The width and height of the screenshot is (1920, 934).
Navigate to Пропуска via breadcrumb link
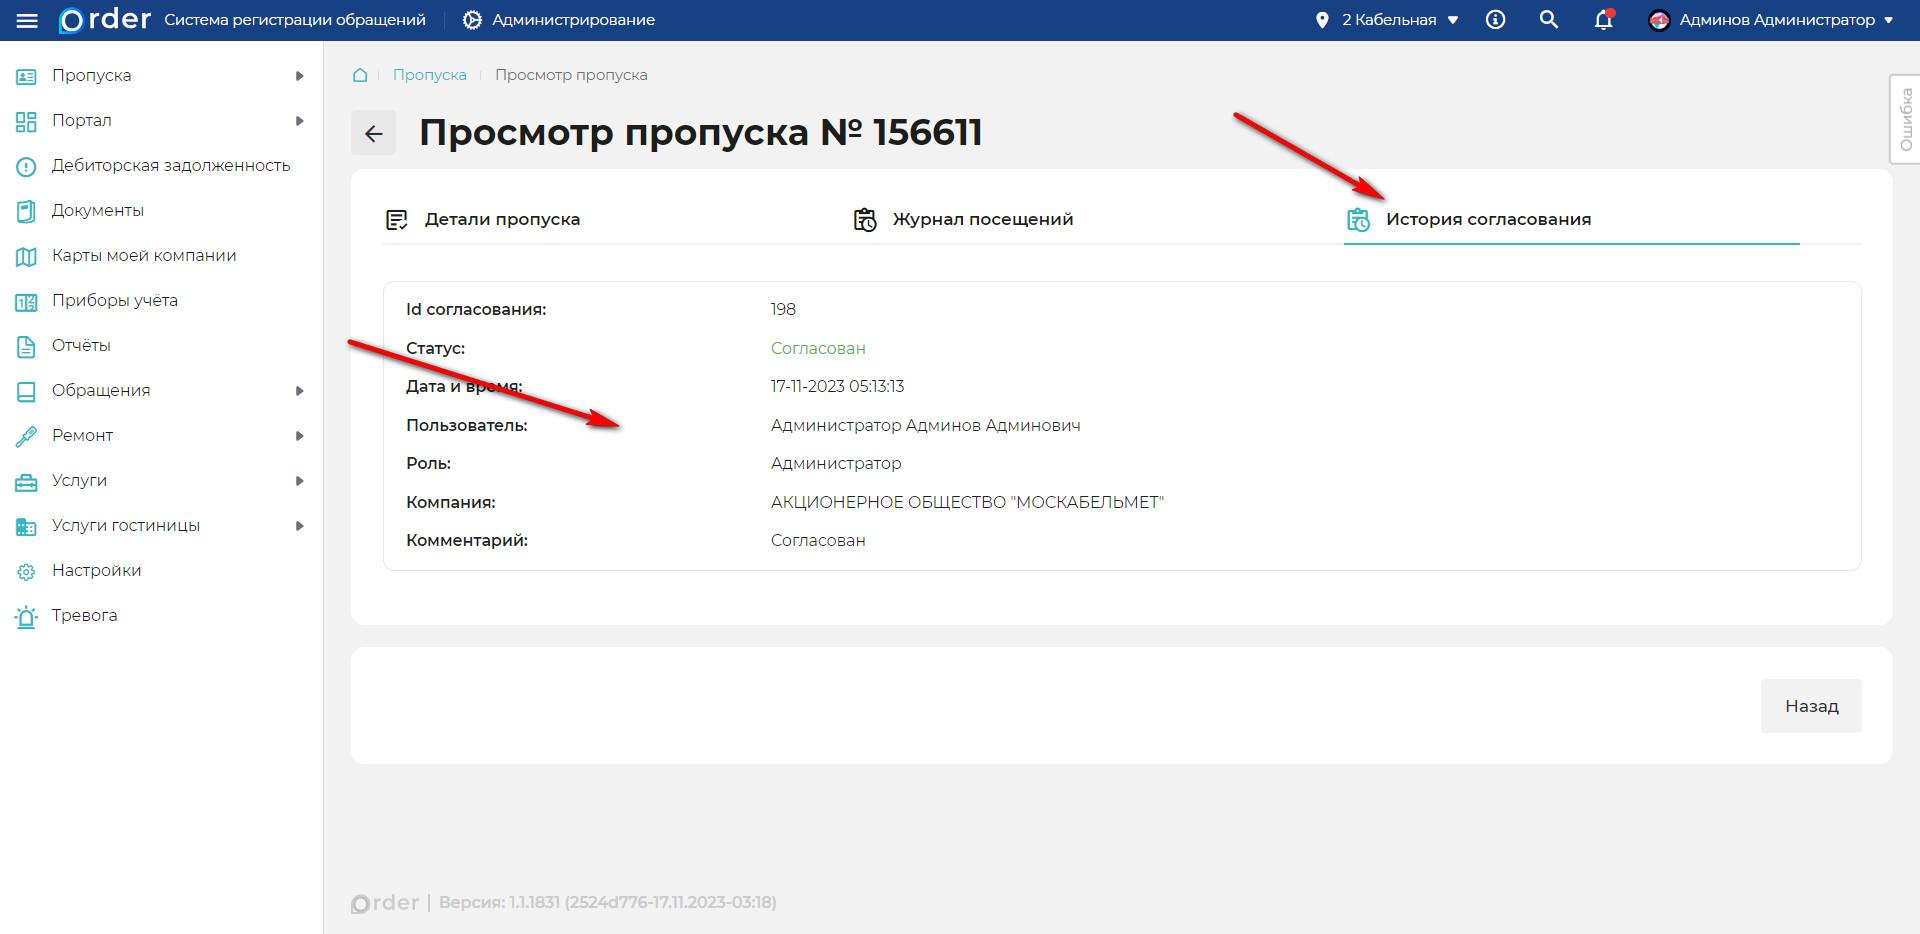click(430, 74)
